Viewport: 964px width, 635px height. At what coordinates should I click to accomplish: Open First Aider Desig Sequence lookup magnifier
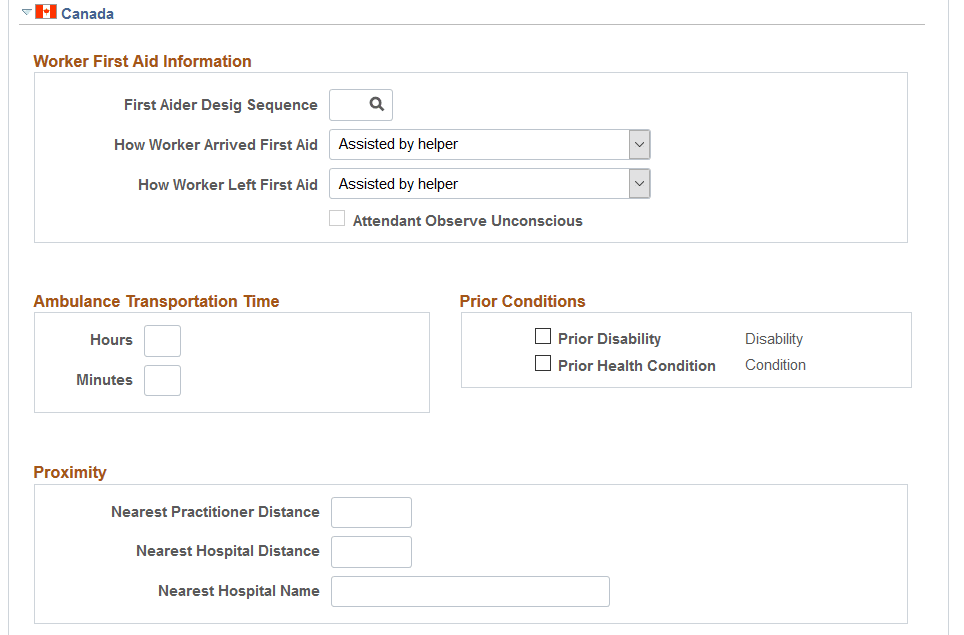click(376, 104)
